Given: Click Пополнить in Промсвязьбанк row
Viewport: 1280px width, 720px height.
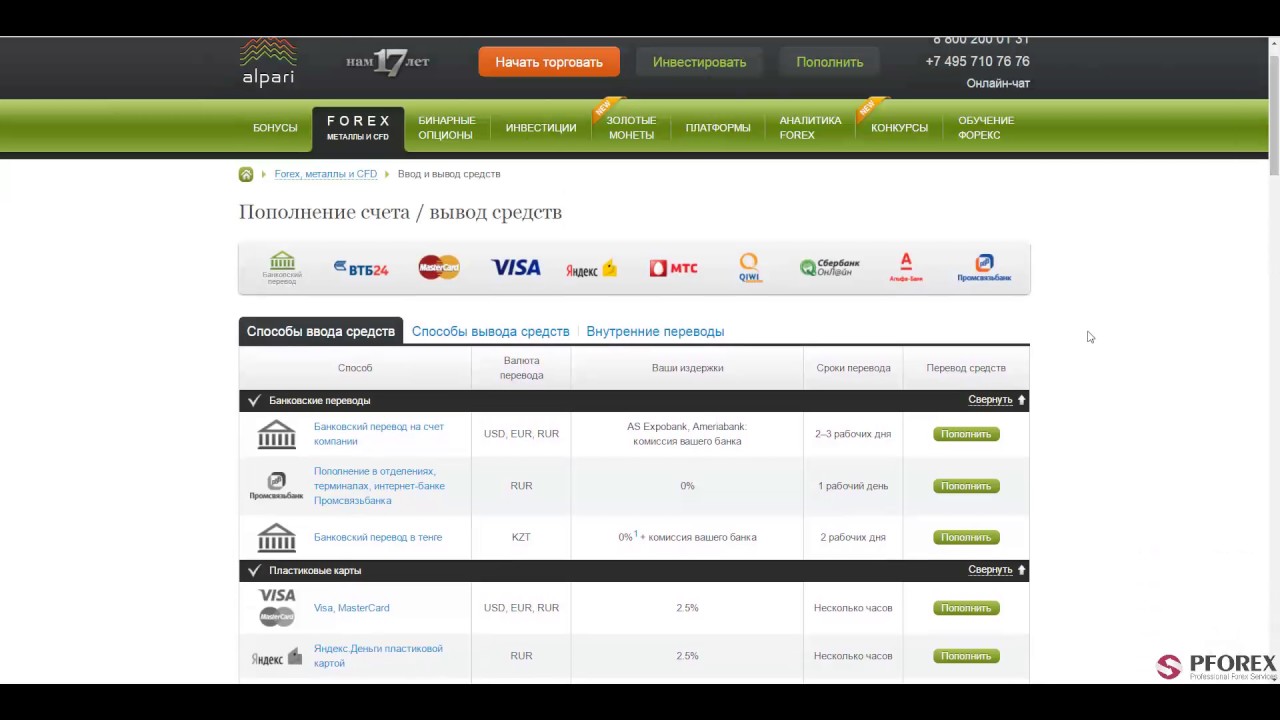Looking at the screenshot, I should pyautogui.click(x=966, y=486).
